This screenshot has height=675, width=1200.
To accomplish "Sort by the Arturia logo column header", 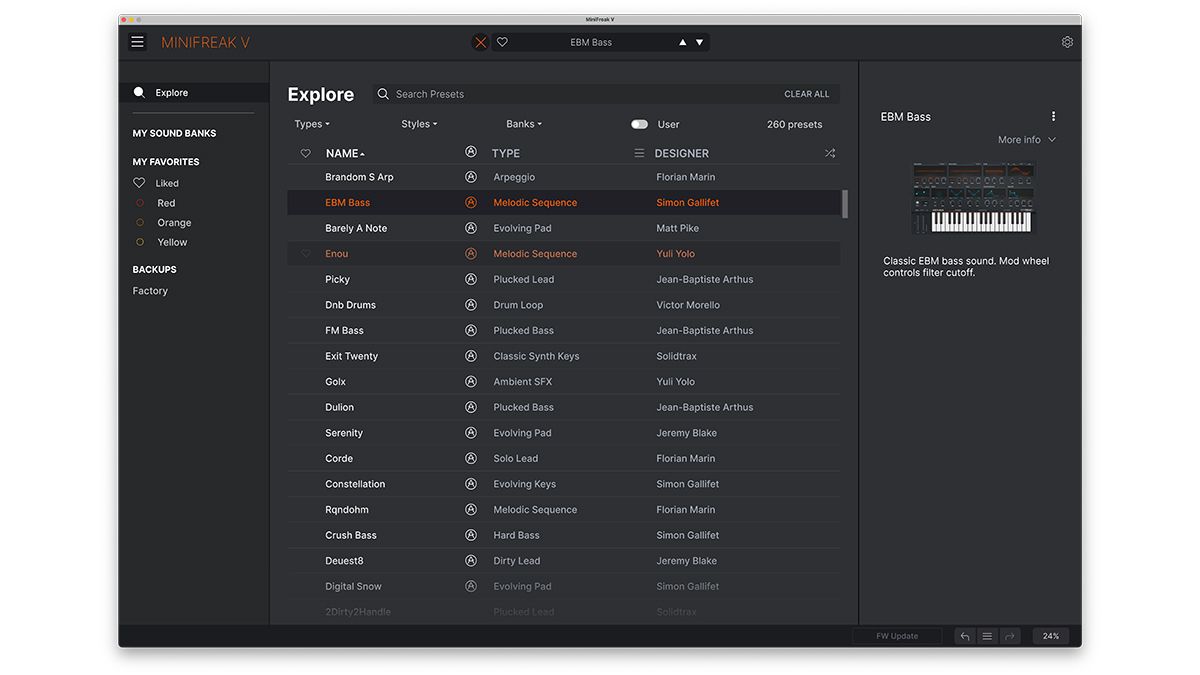I will [471, 153].
